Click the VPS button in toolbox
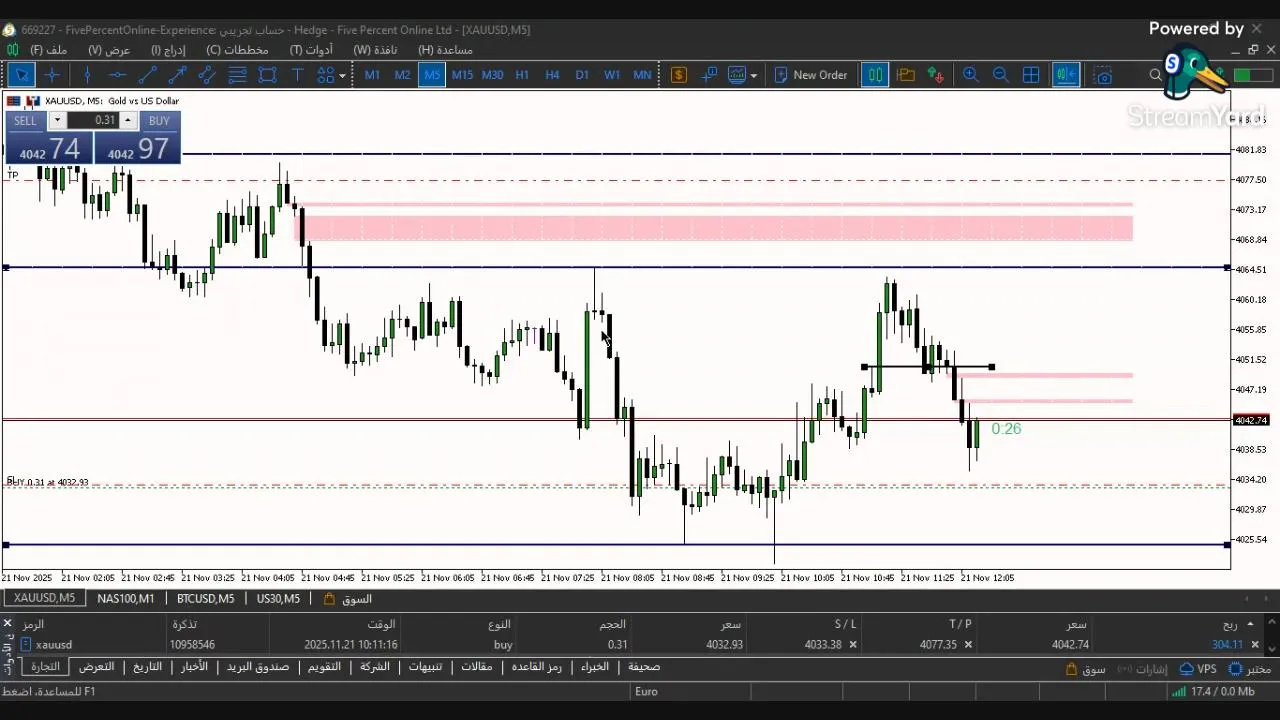 [x=1198, y=669]
